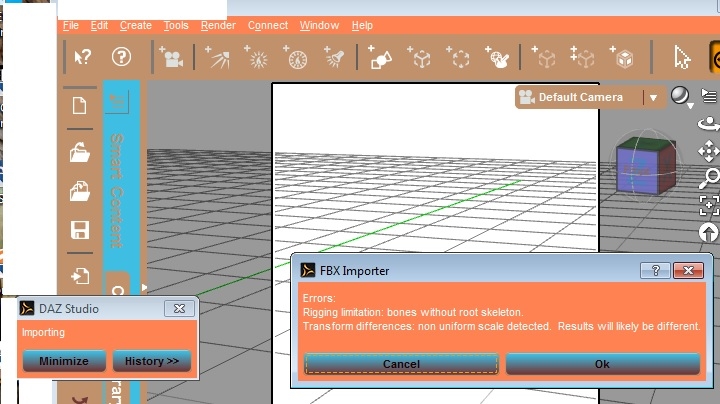720x404 pixels.
Task: Click Ok in FBX Importer dialog
Action: coord(602,364)
